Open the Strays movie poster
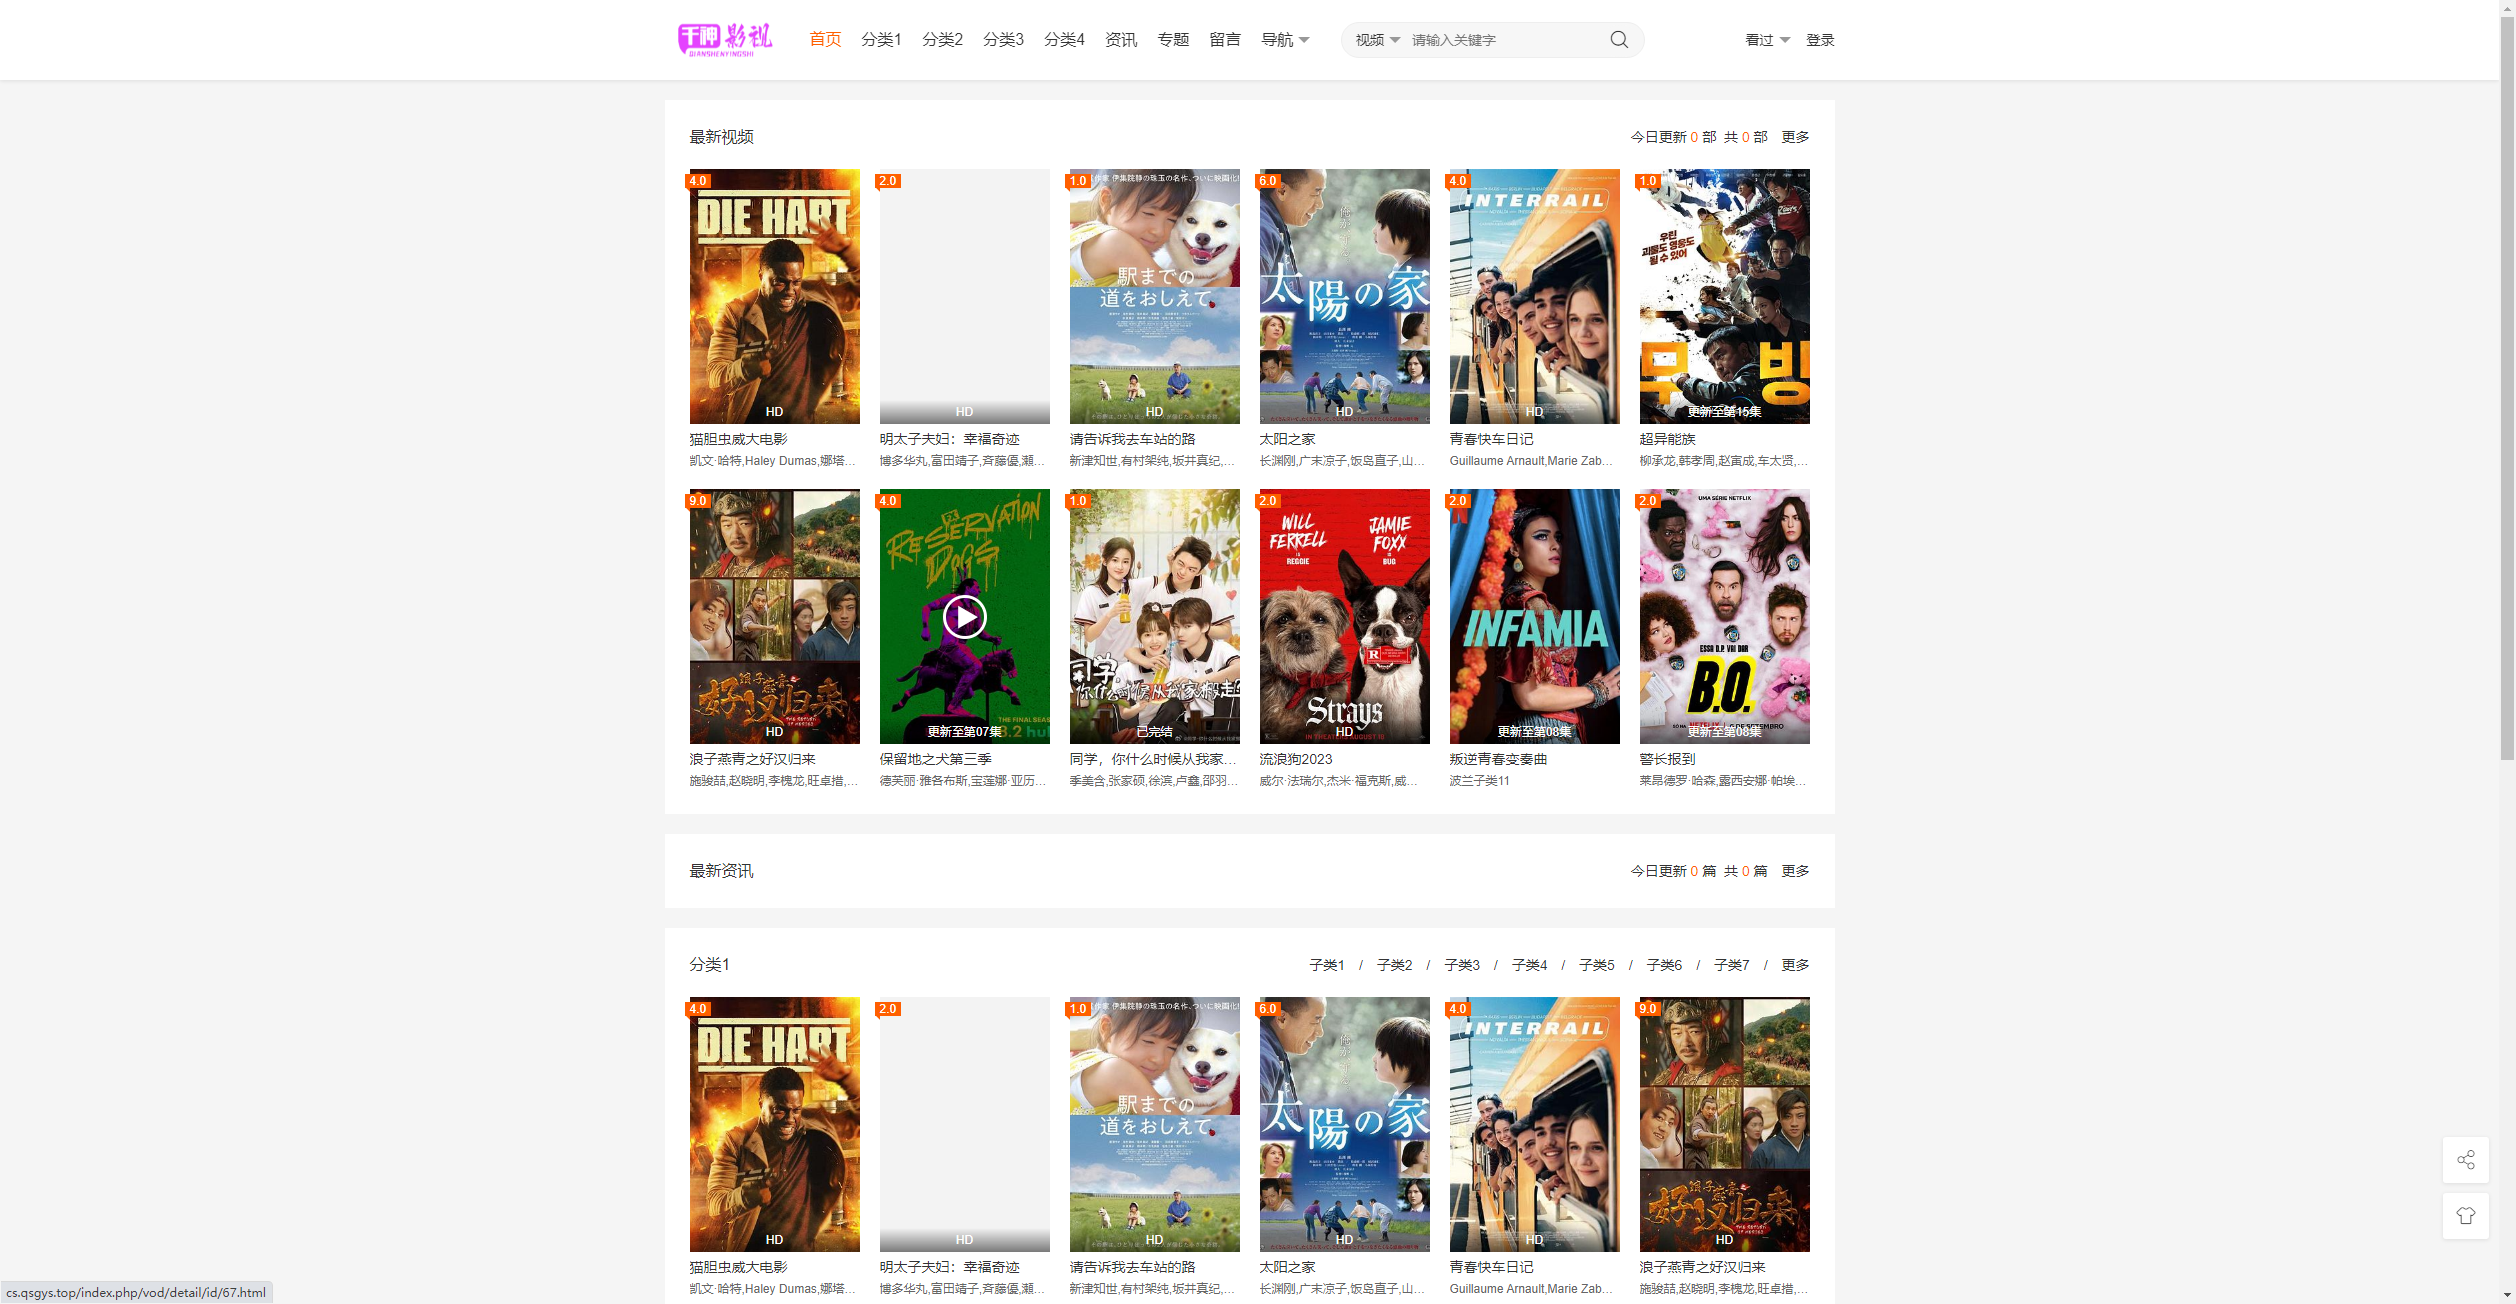 pyautogui.click(x=1344, y=616)
